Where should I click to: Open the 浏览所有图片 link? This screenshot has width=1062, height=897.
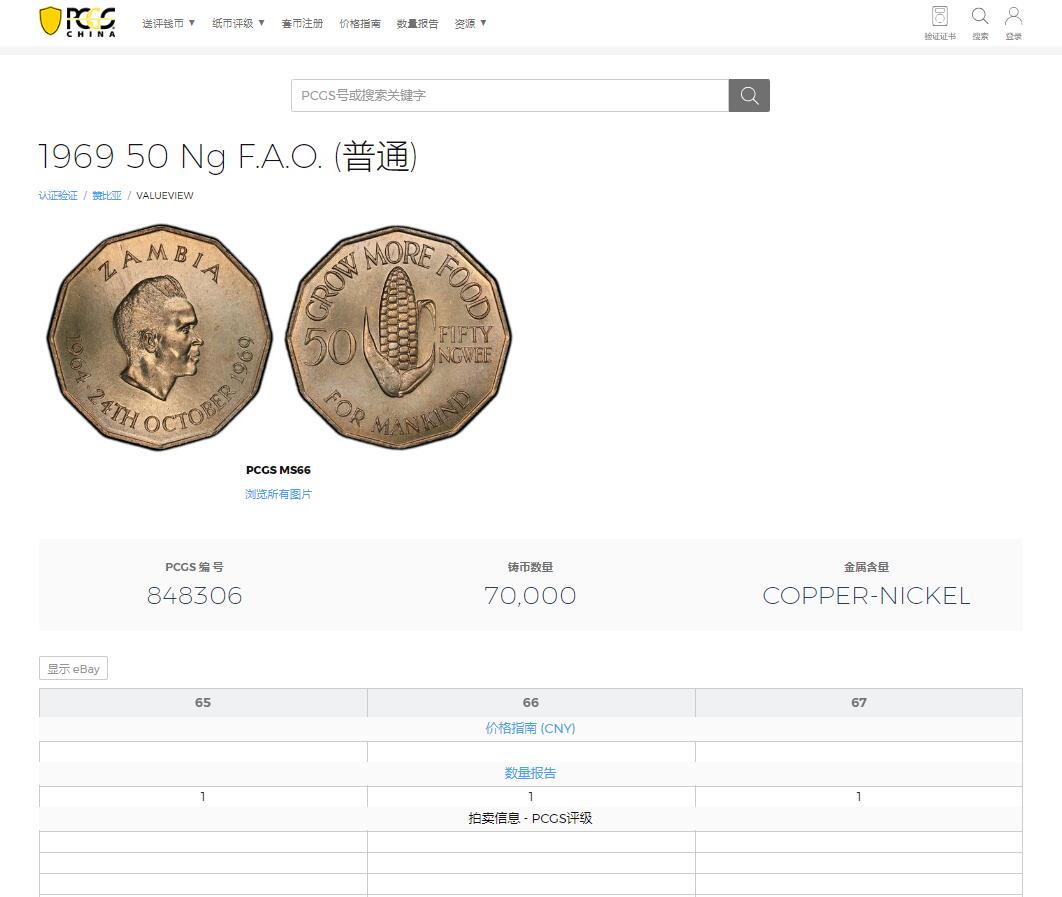coord(278,494)
